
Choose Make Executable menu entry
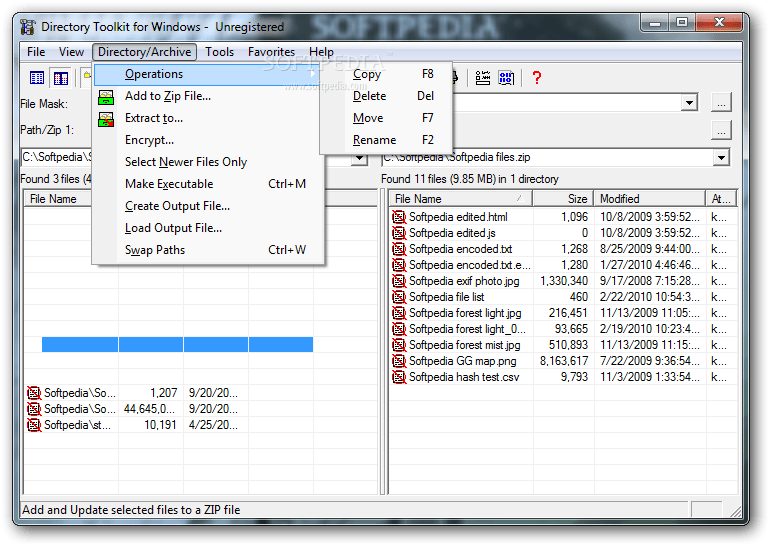208,184
